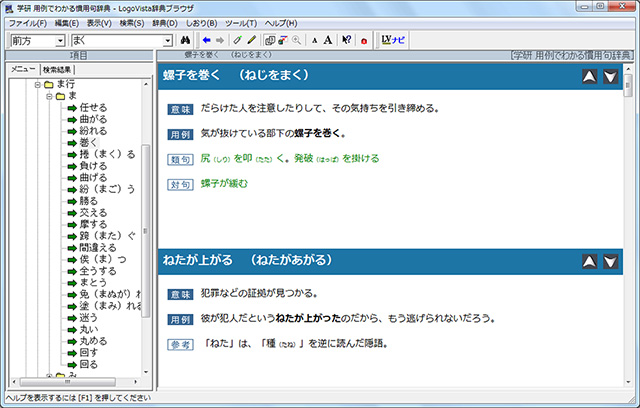Click the LVナビ toolbar button
Image resolution: width=640 pixels, height=408 pixels.
coord(393,40)
